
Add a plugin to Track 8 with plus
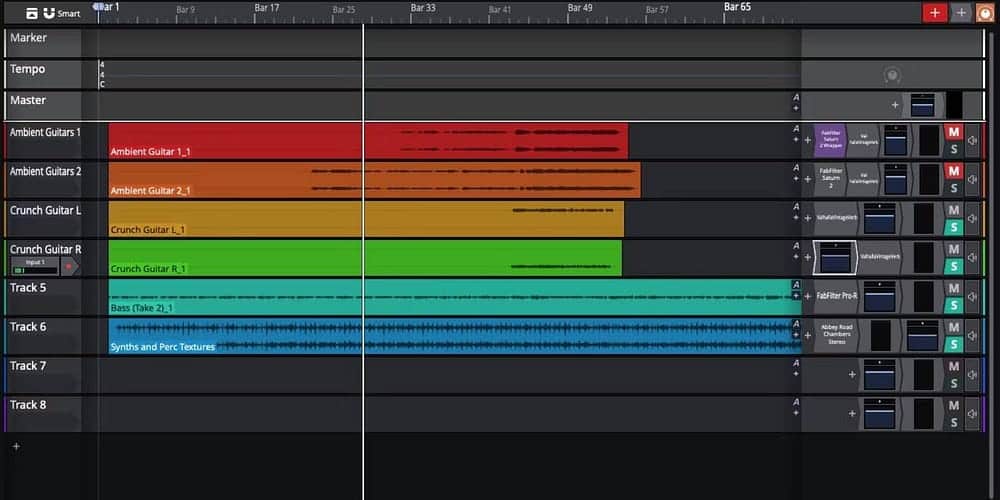pos(852,413)
